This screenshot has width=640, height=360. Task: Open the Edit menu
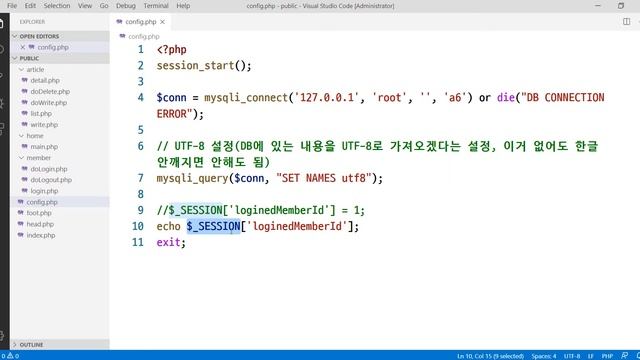[30, 6]
